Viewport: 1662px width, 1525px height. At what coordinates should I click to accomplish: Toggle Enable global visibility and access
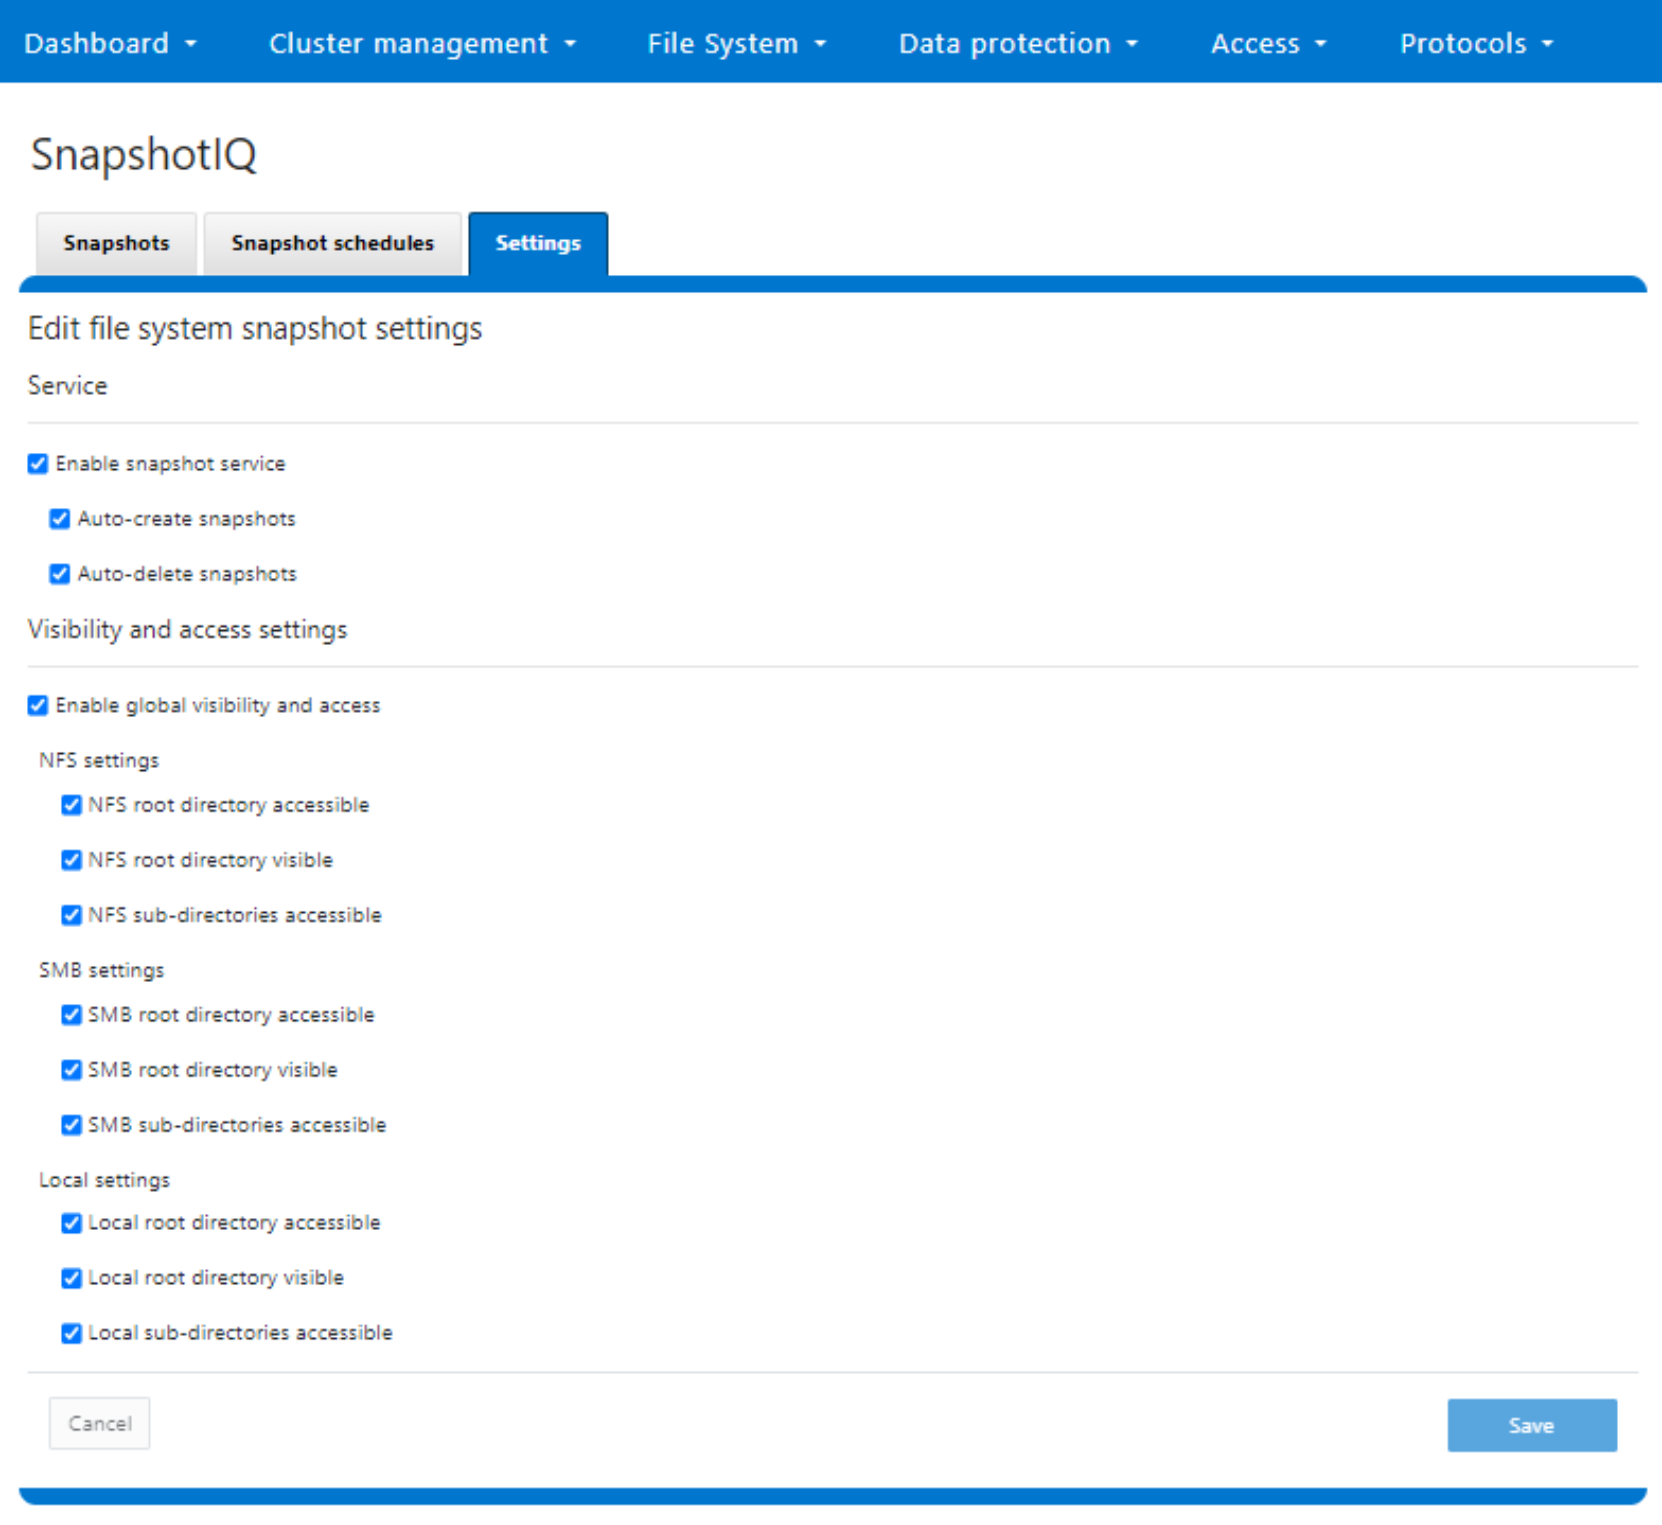38,705
